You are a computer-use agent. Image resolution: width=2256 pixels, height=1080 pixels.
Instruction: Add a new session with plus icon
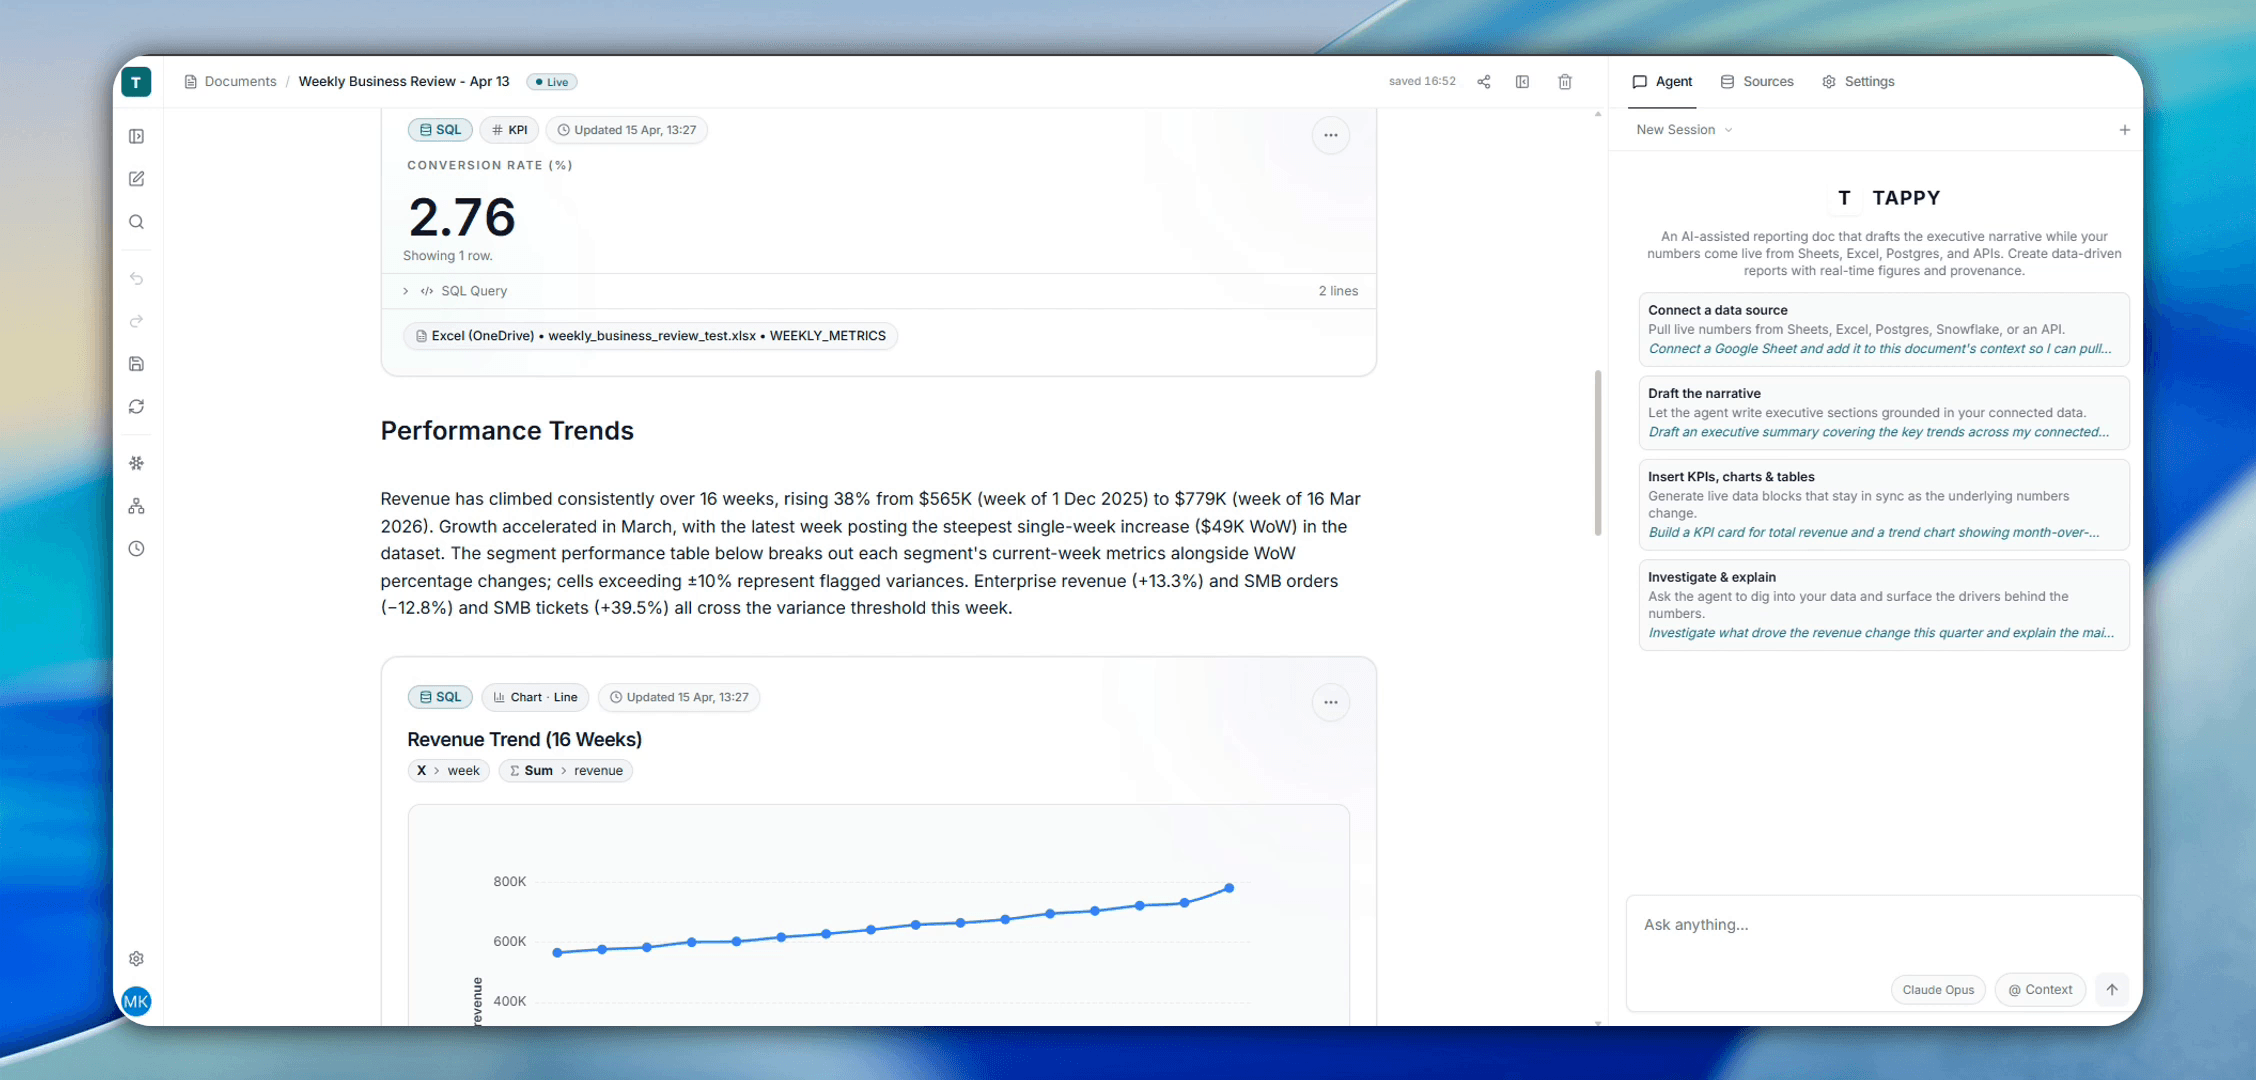(2124, 130)
